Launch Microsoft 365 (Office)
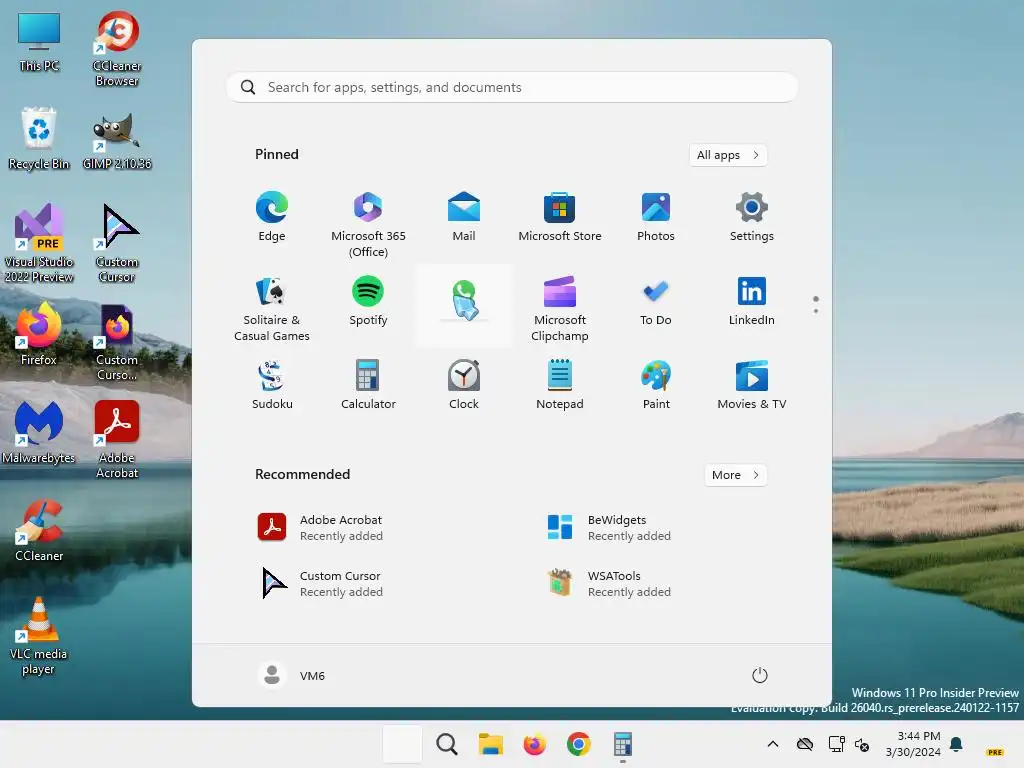This screenshot has height=768, width=1024. click(368, 224)
